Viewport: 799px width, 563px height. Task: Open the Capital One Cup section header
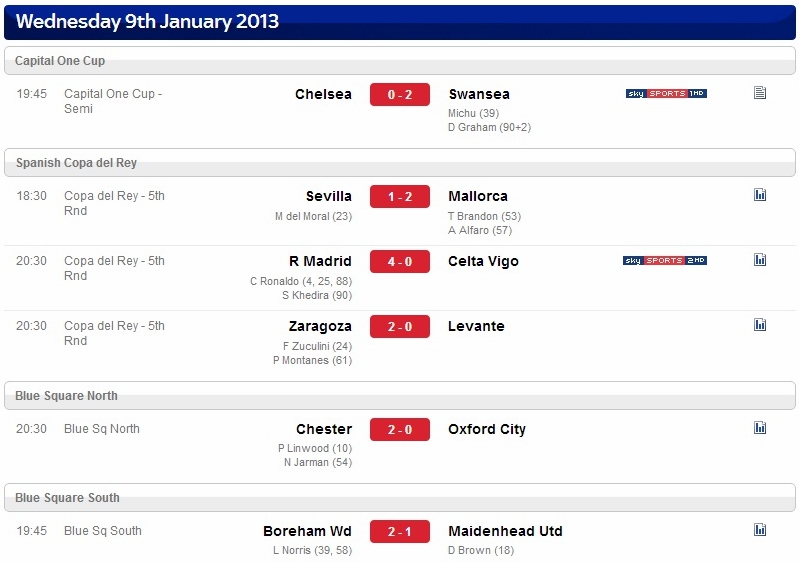click(x=400, y=61)
